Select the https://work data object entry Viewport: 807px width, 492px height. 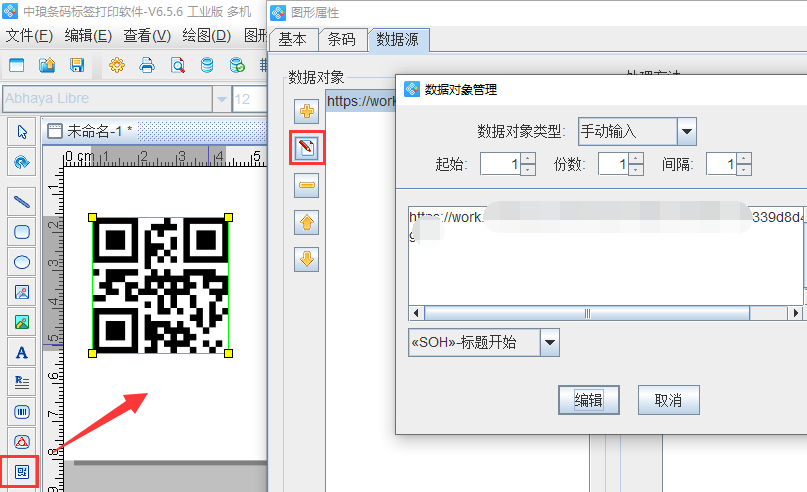pyautogui.click(x=361, y=101)
